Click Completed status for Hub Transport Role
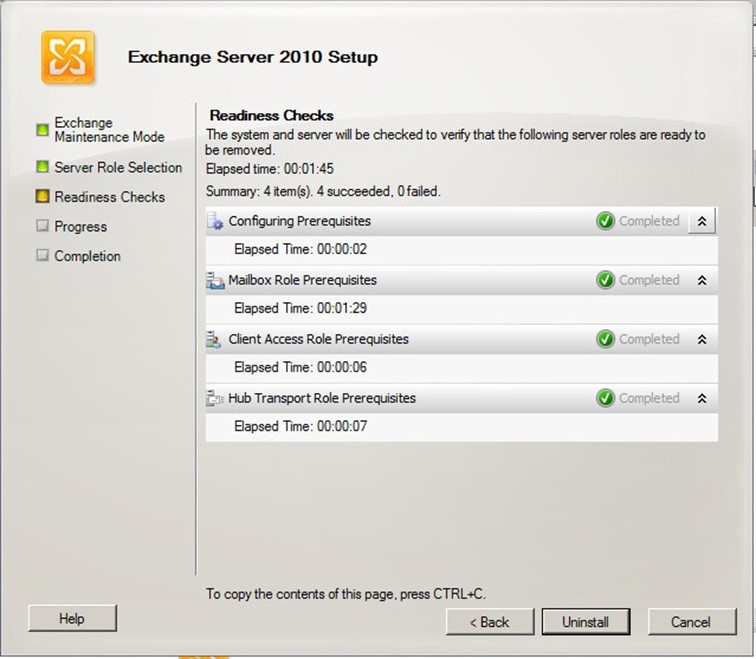Screen dimensions: 756x659 click(x=649, y=398)
